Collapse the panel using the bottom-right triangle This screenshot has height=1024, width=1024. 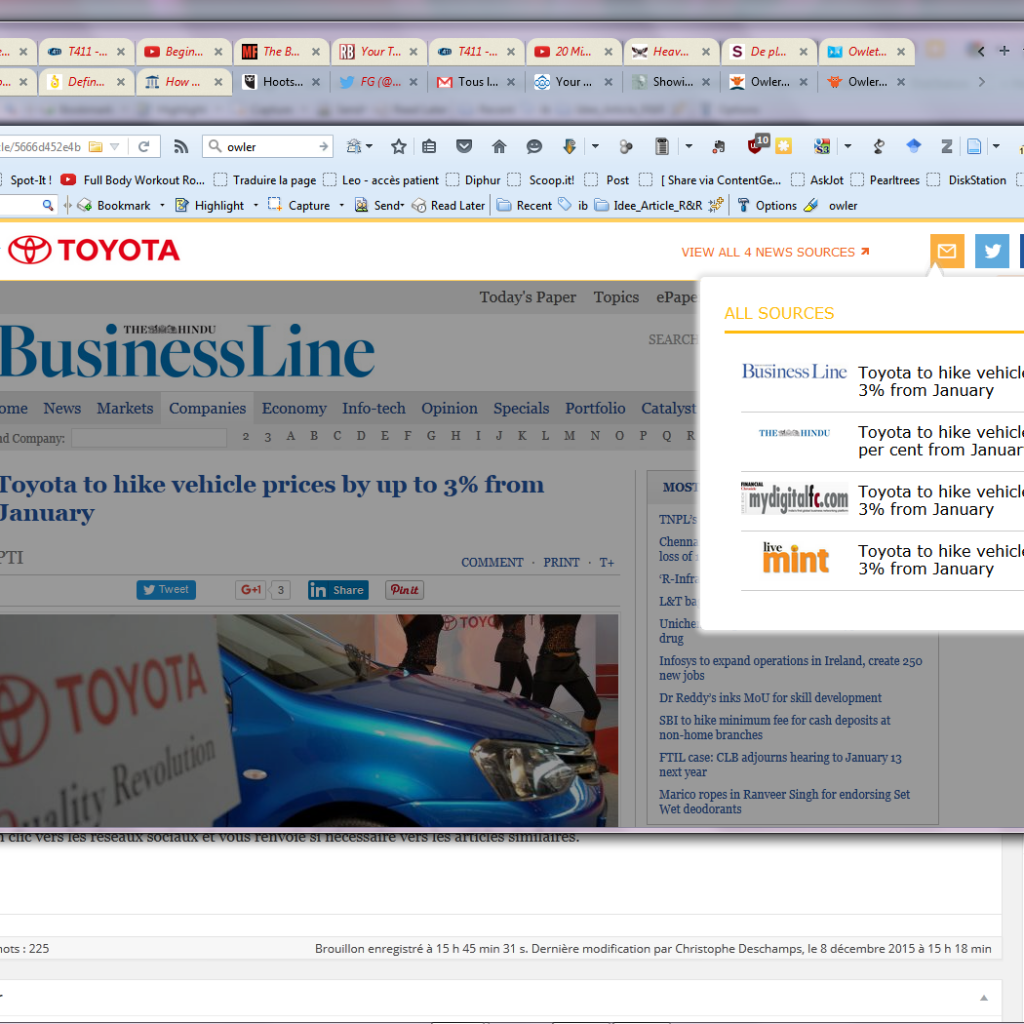(x=984, y=997)
